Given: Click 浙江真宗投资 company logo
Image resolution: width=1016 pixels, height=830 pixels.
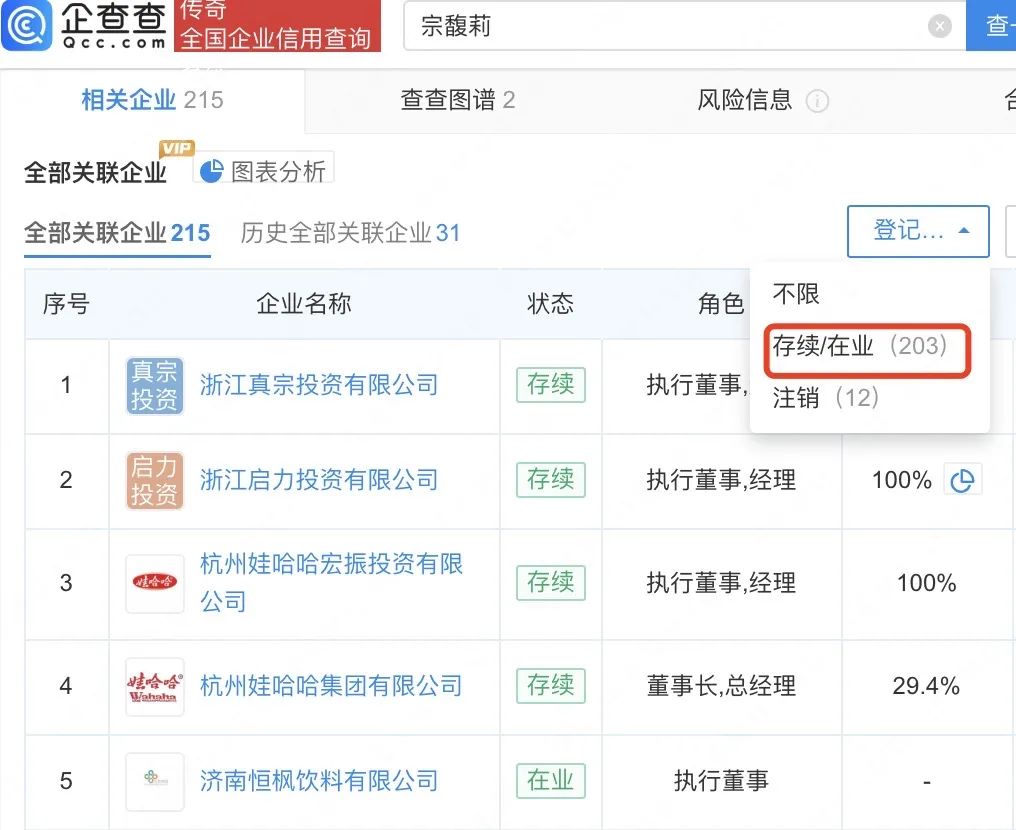Looking at the screenshot, I should [154, 385].
